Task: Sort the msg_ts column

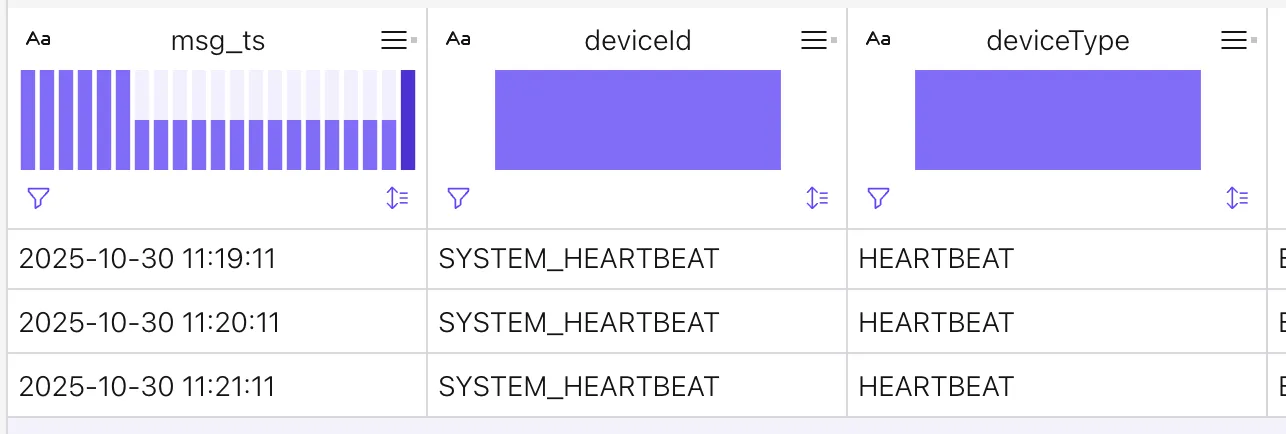Action: click(x=397, y=198)
